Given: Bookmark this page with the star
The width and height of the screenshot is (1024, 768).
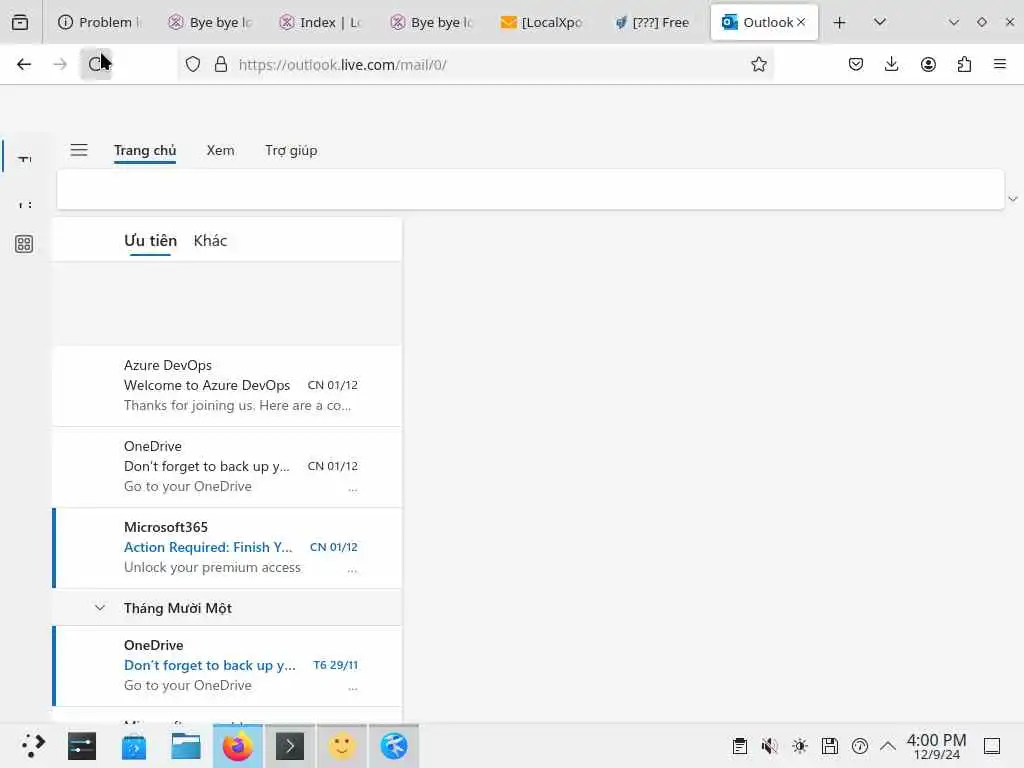Looking at the screenshot, I should pyautogui.click(x=758, y=64).
